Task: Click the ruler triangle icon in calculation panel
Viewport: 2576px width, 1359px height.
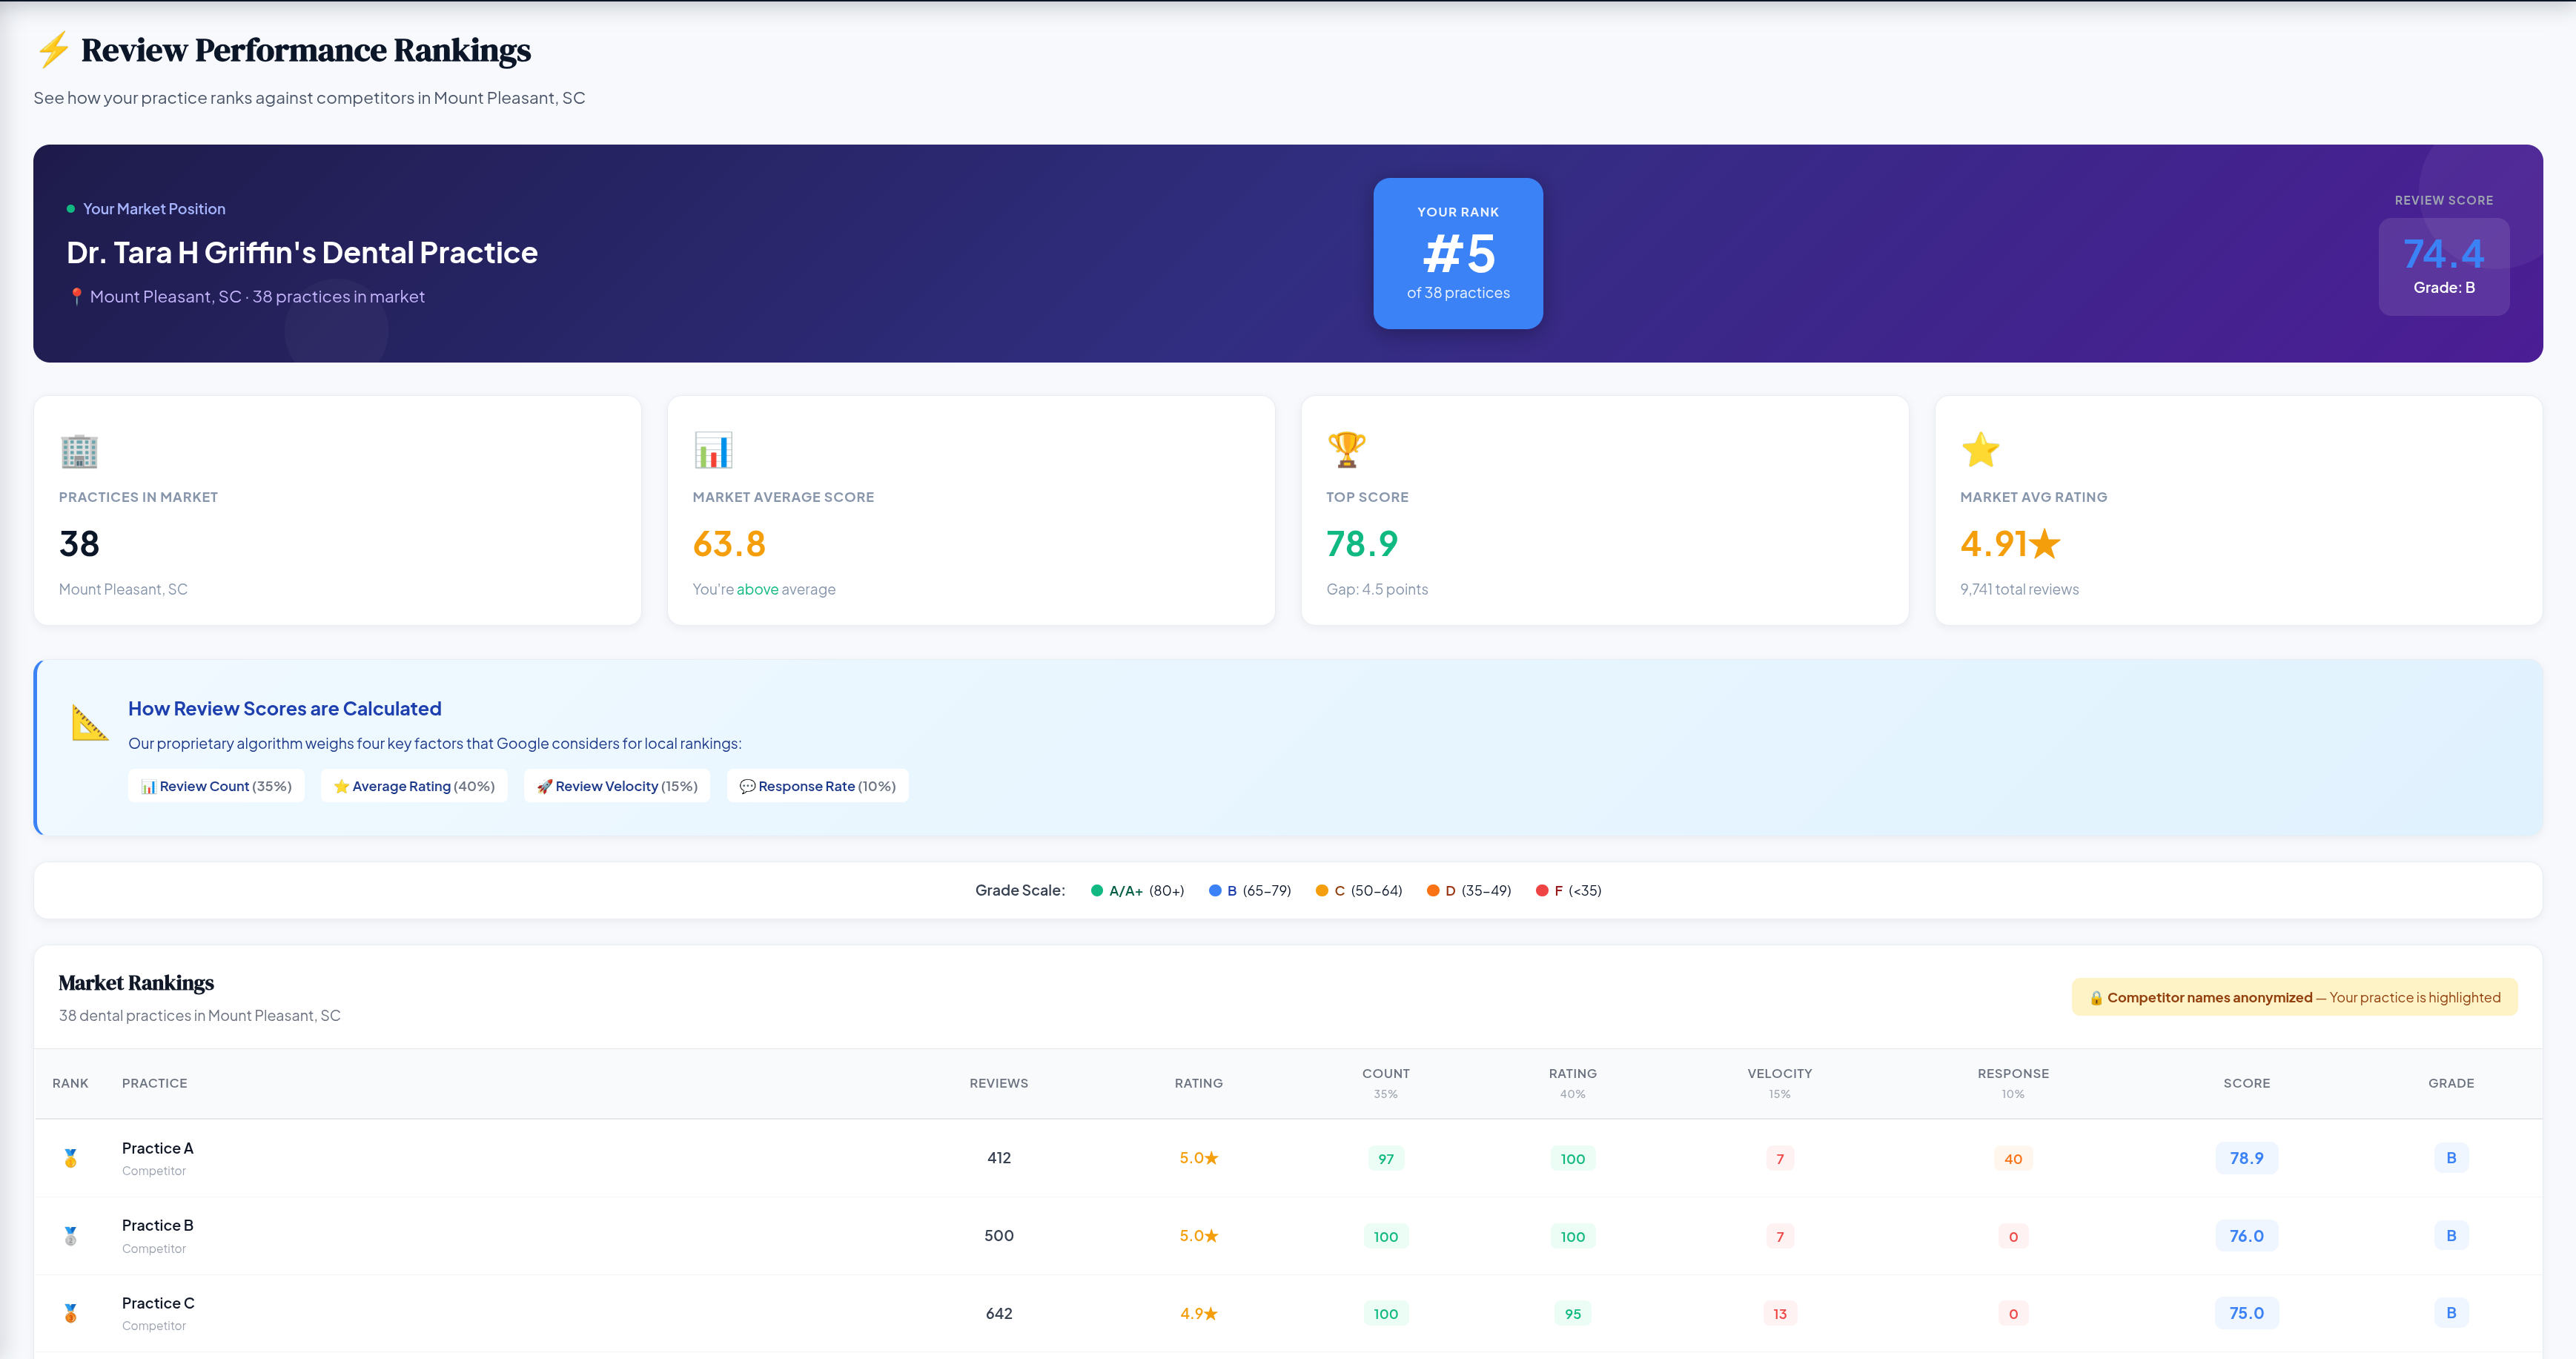Action: (90, 722)
